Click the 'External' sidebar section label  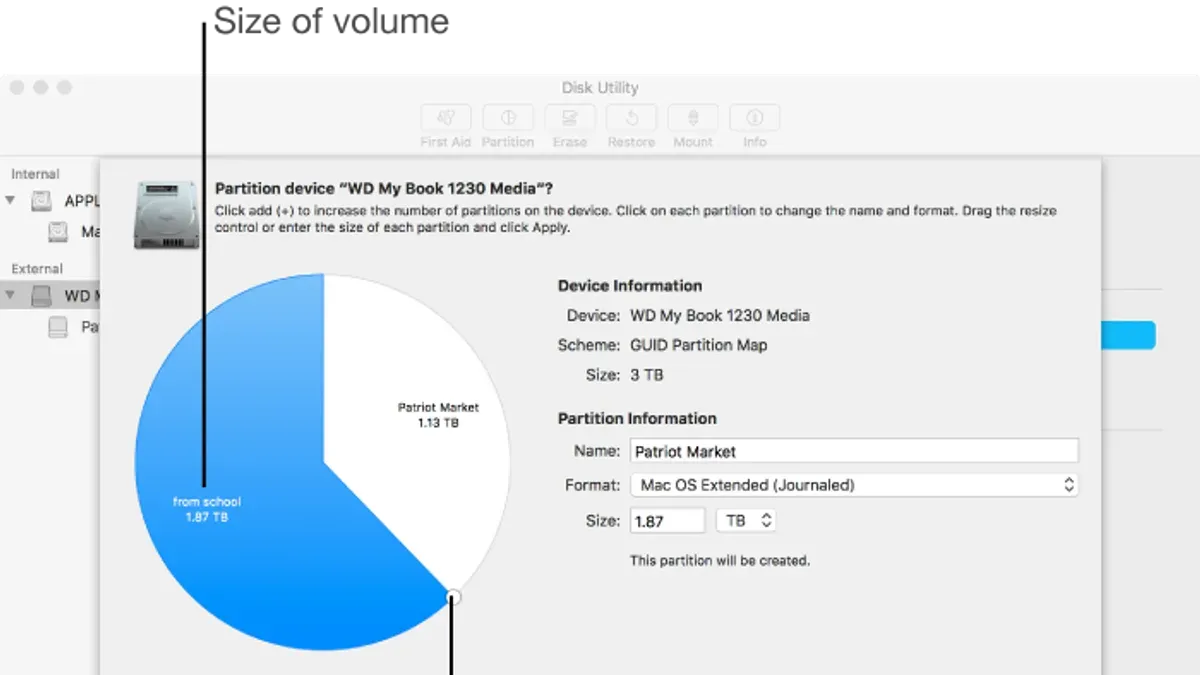(37, 268)
